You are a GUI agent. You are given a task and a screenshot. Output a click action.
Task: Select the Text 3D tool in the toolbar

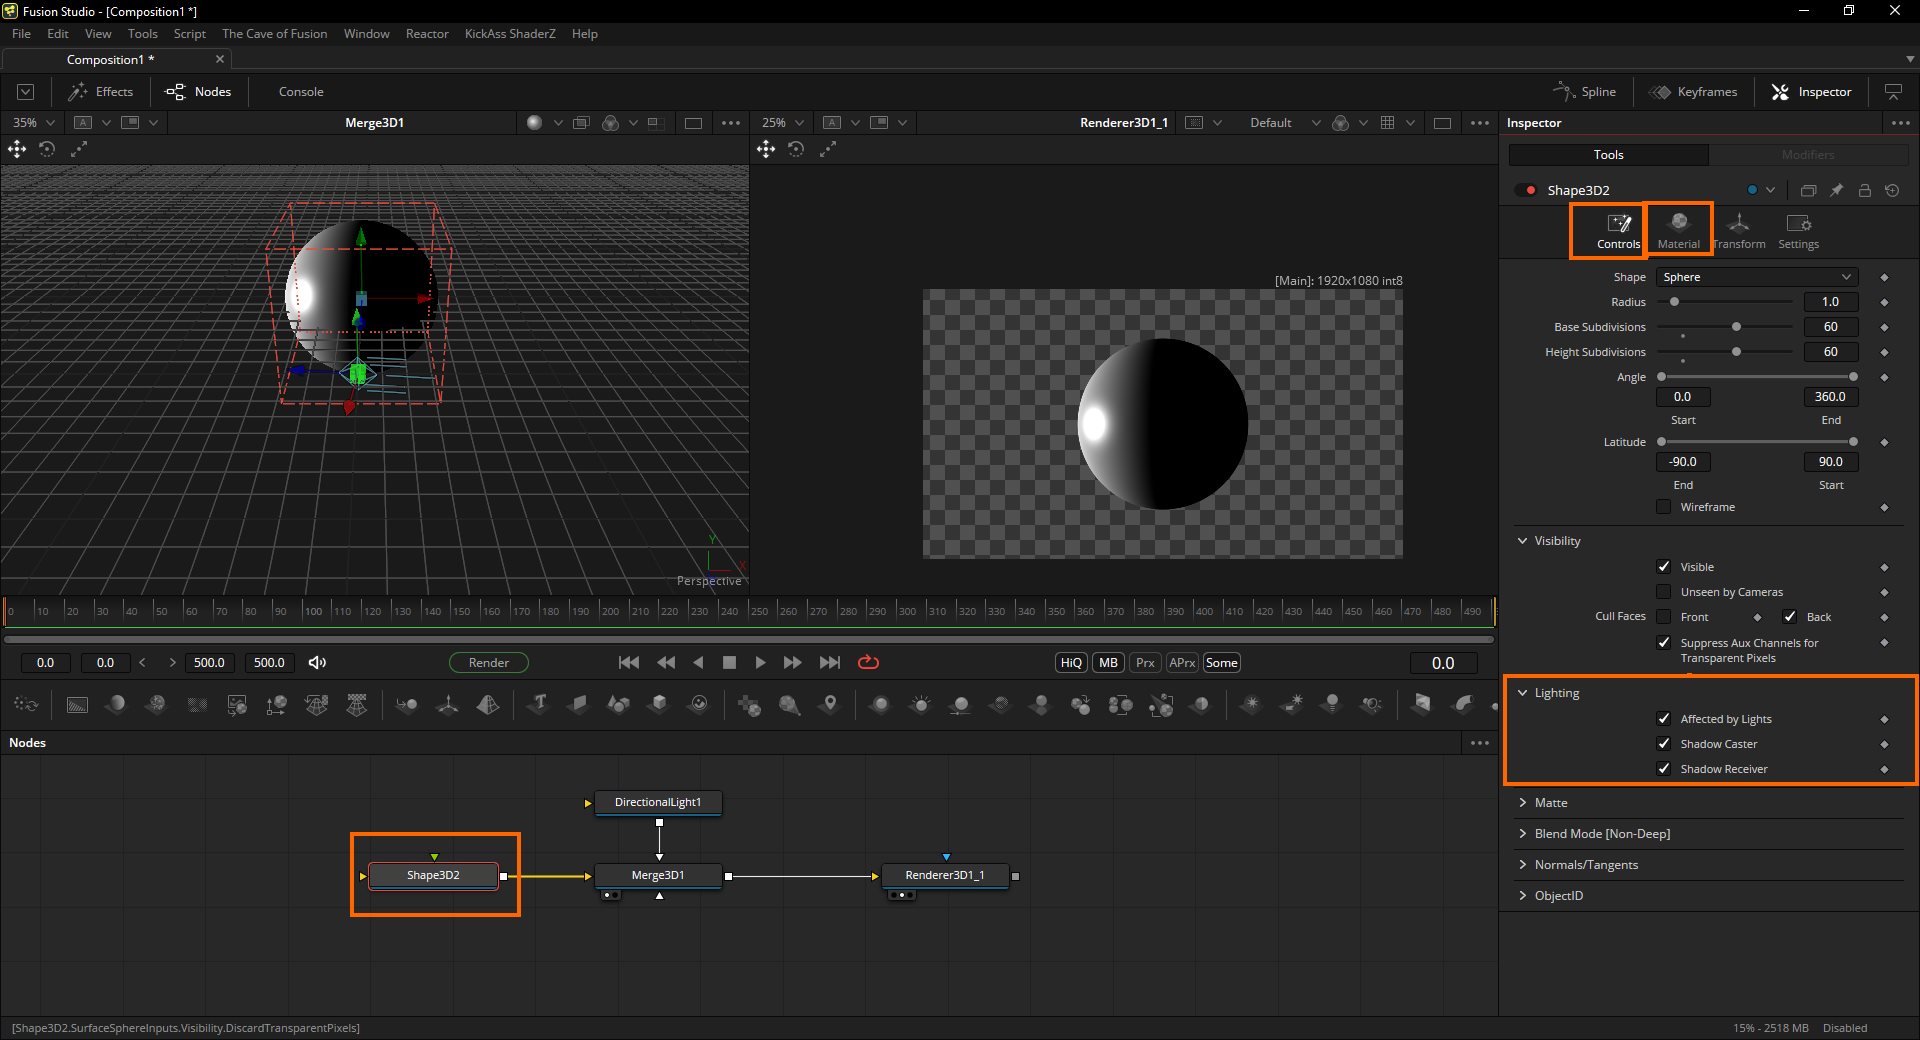tap(539, 705)
